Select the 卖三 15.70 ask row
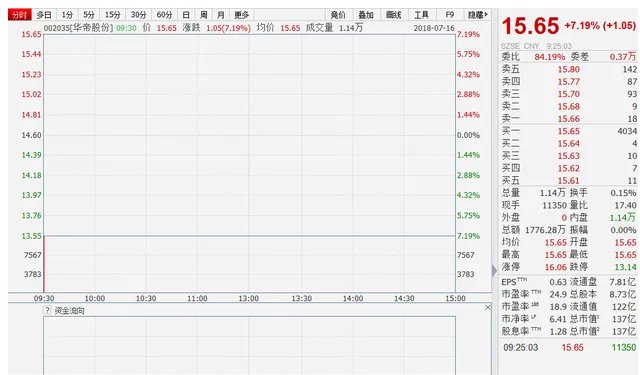Screen dimensions: 640x375 pos(569,94)
